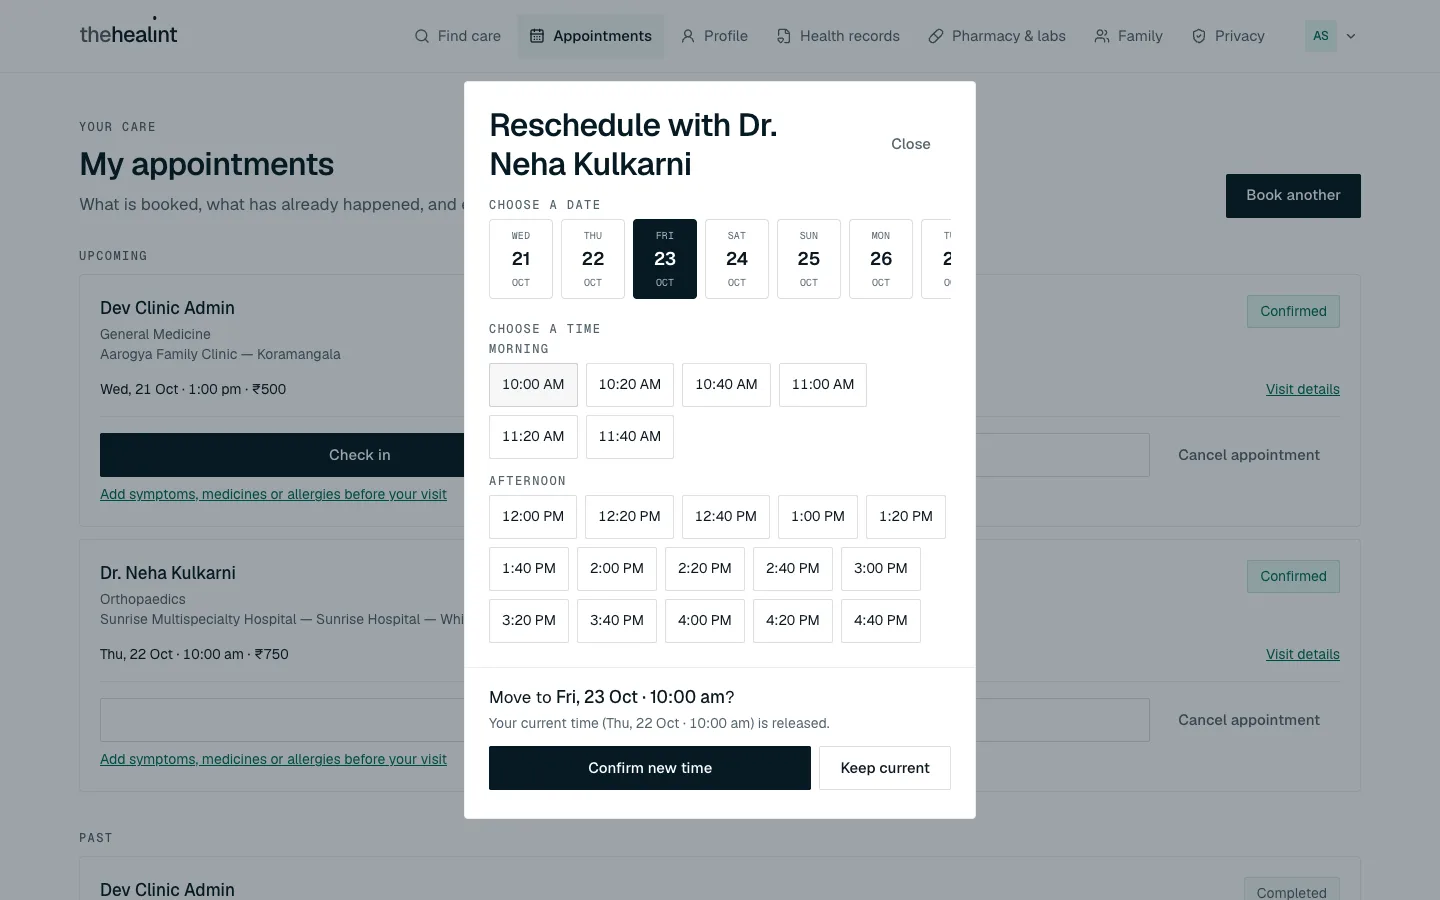This screenshot has height=900, width=1440.
Task: Click Keep current button
Action: pyautogui.click(x=885, y=768)
